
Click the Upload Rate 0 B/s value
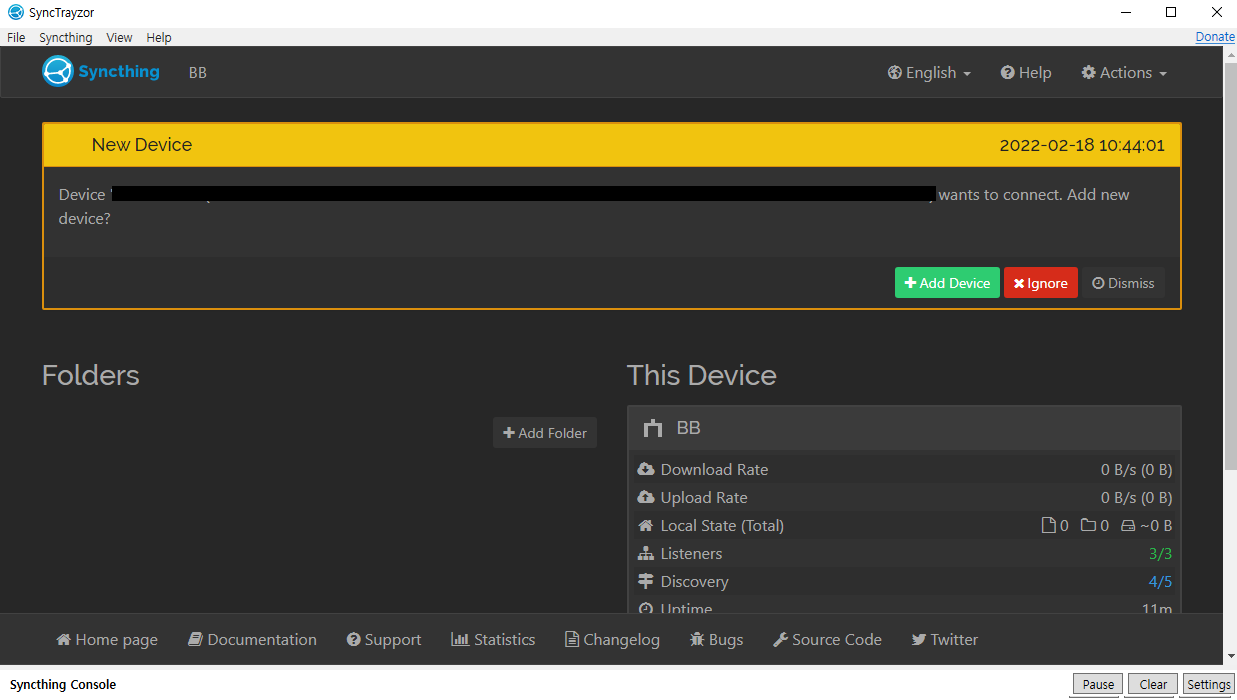pyautogui.click(x=1137, y=497)
